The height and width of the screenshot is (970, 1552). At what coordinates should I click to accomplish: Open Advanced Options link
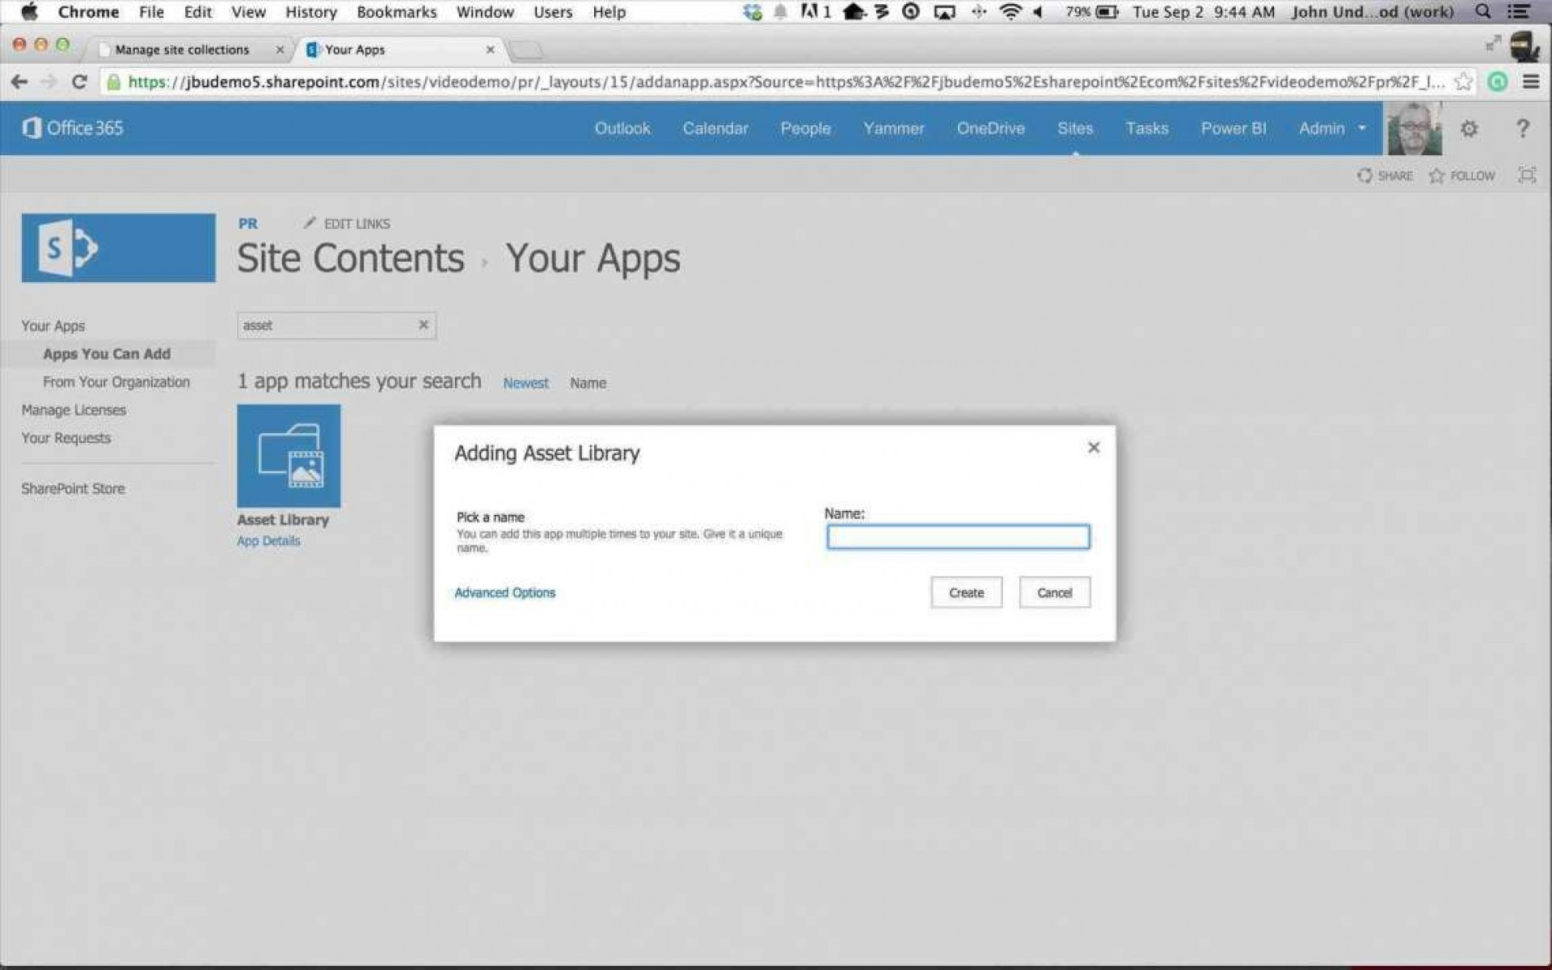pyautogui.click(x=505, y=593)
